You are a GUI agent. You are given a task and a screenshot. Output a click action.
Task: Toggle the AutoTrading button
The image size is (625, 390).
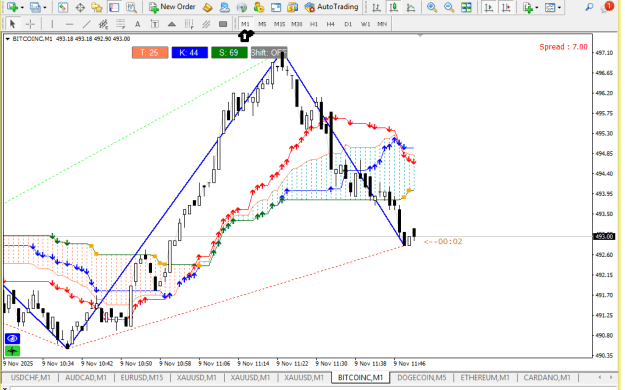click(x=332, y=7)
